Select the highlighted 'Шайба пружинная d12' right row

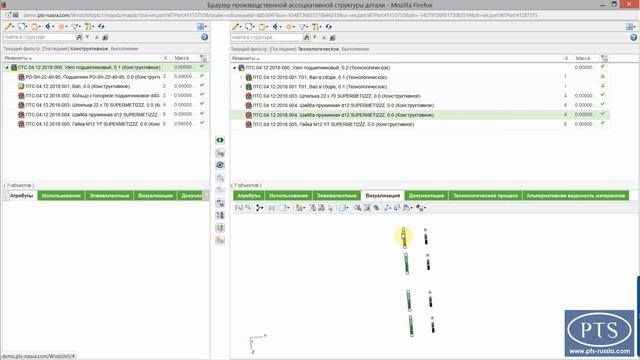click(x=420, y=115)
